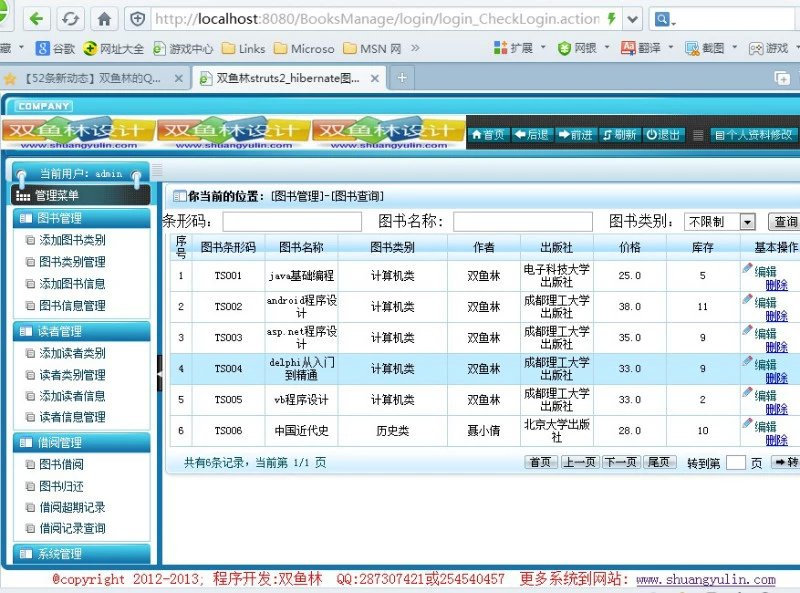This screenshot has height=593, width=800.
Task: Open the 截图 screenshot menu
Action: tap(711, 48)
